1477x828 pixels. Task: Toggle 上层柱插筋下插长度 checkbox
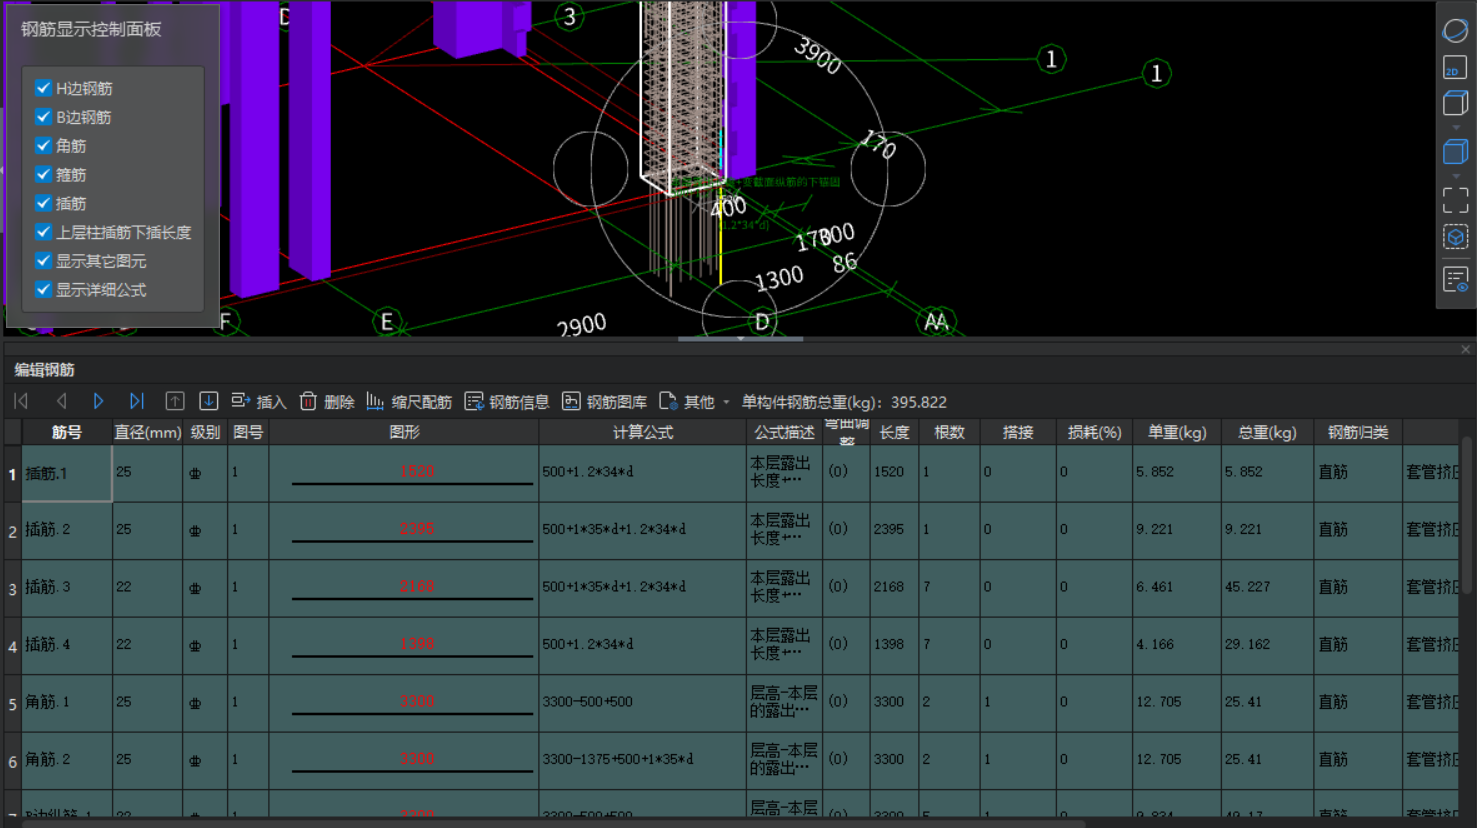[43, 232]
